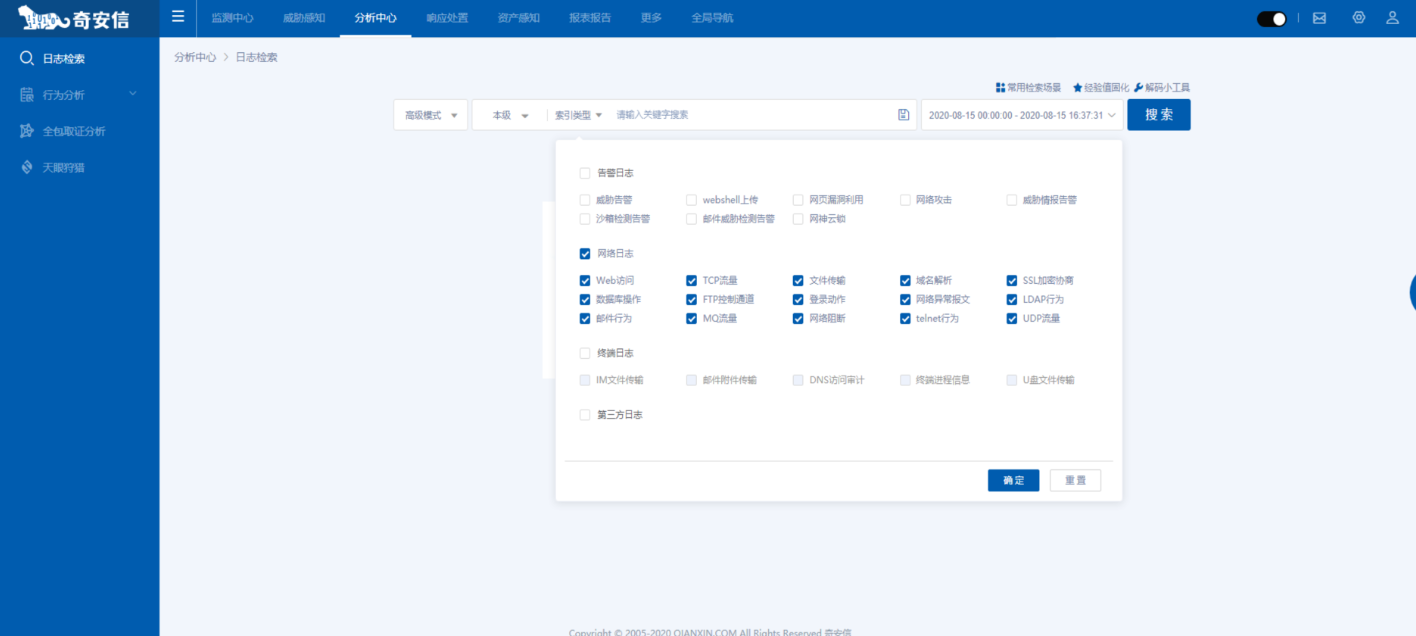Viewport: 1416px width, 636px height.
Task: Click the 经验值固化 star icon
Action: pyautogui.click(x=1078, y=88)
